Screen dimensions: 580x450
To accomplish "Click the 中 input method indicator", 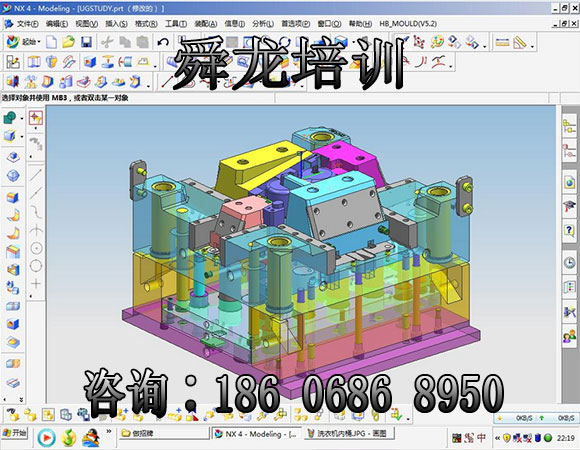I will tap(481, 438).
